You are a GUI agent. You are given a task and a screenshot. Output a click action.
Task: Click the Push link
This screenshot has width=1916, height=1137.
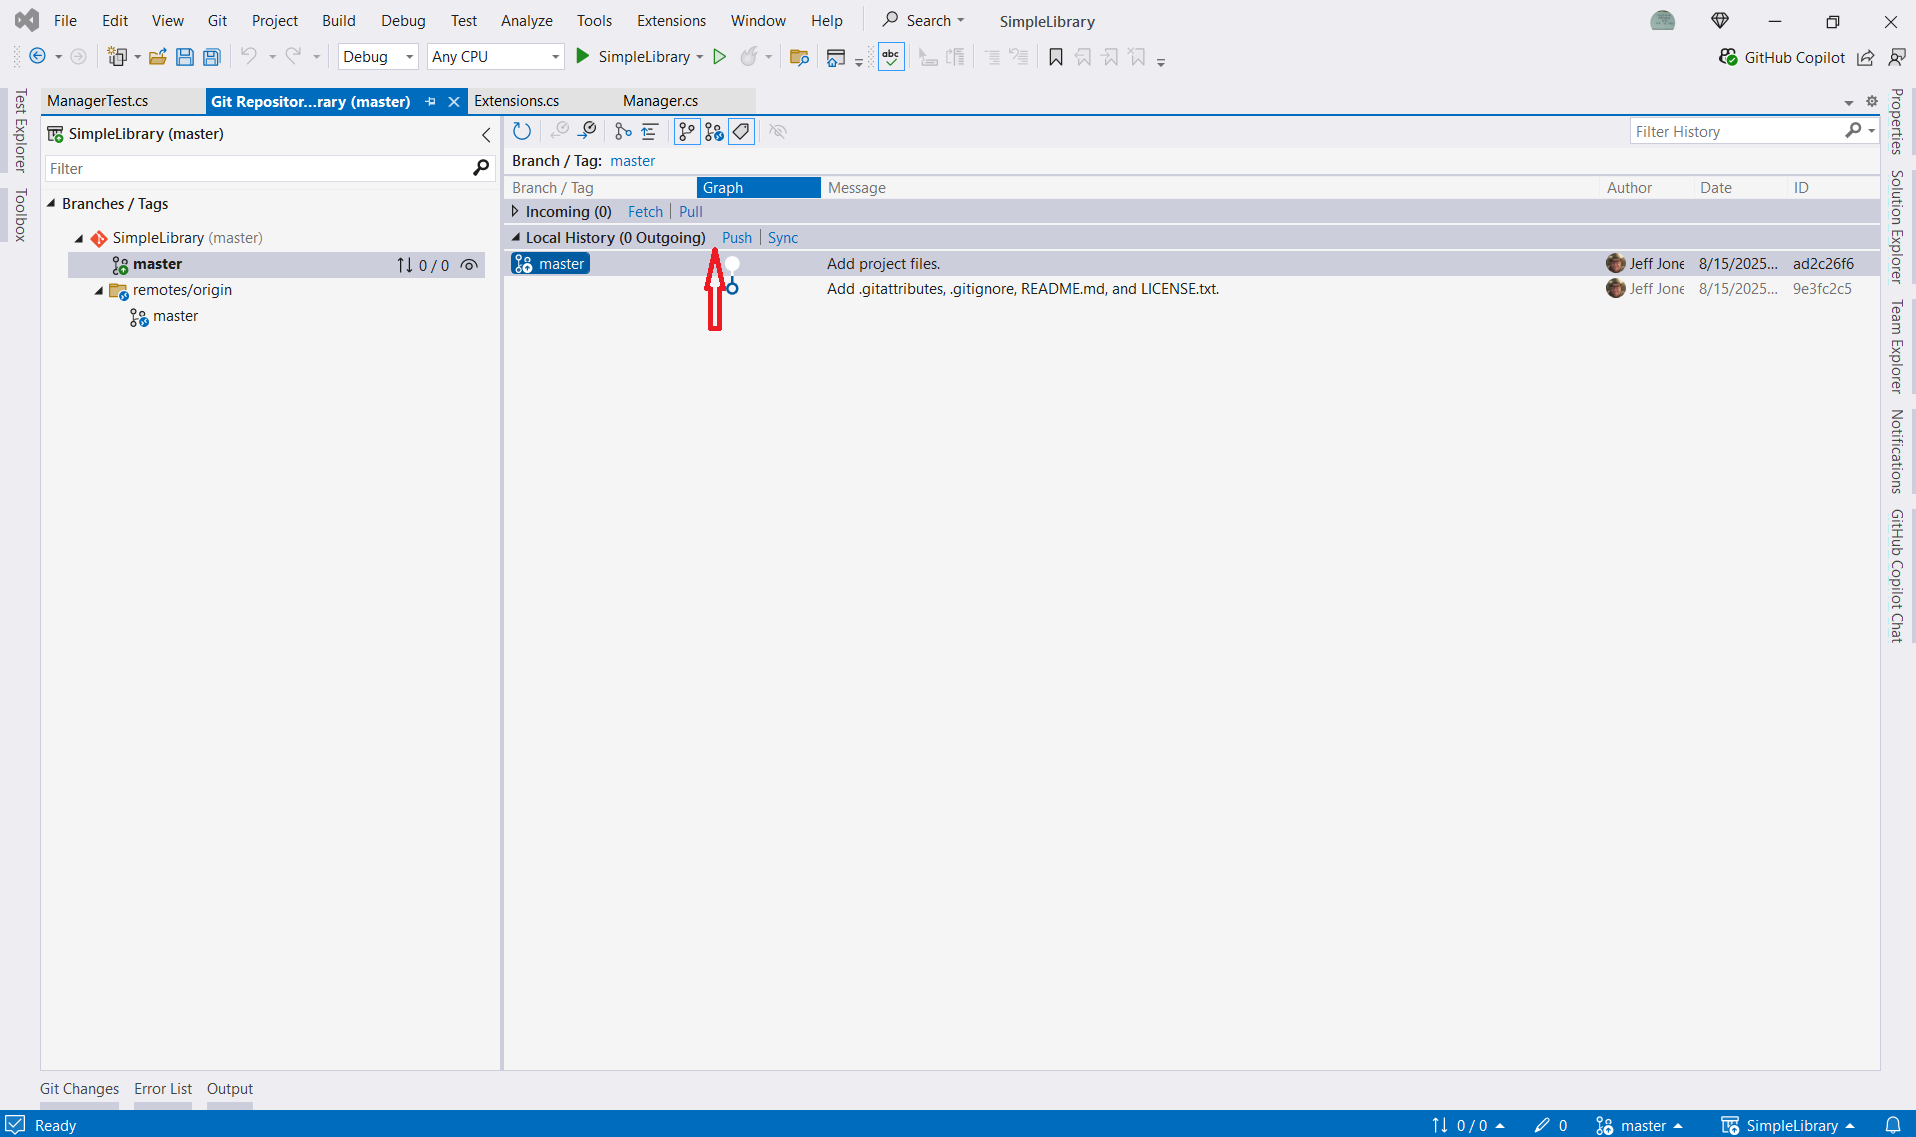[737, 238]
